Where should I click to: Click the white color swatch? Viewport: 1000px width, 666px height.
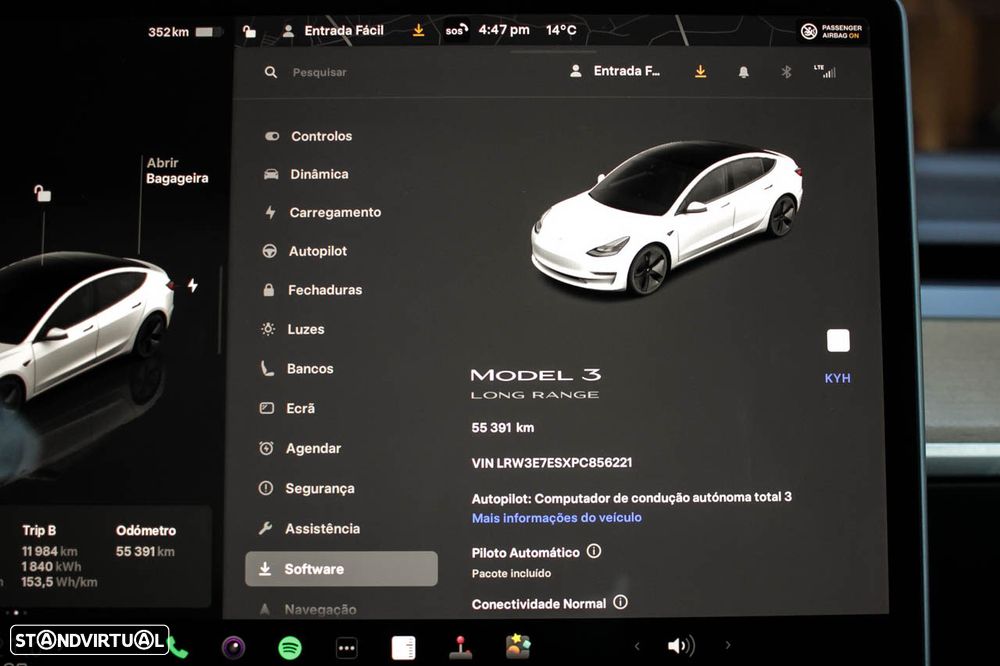click(x=838, y=341)
